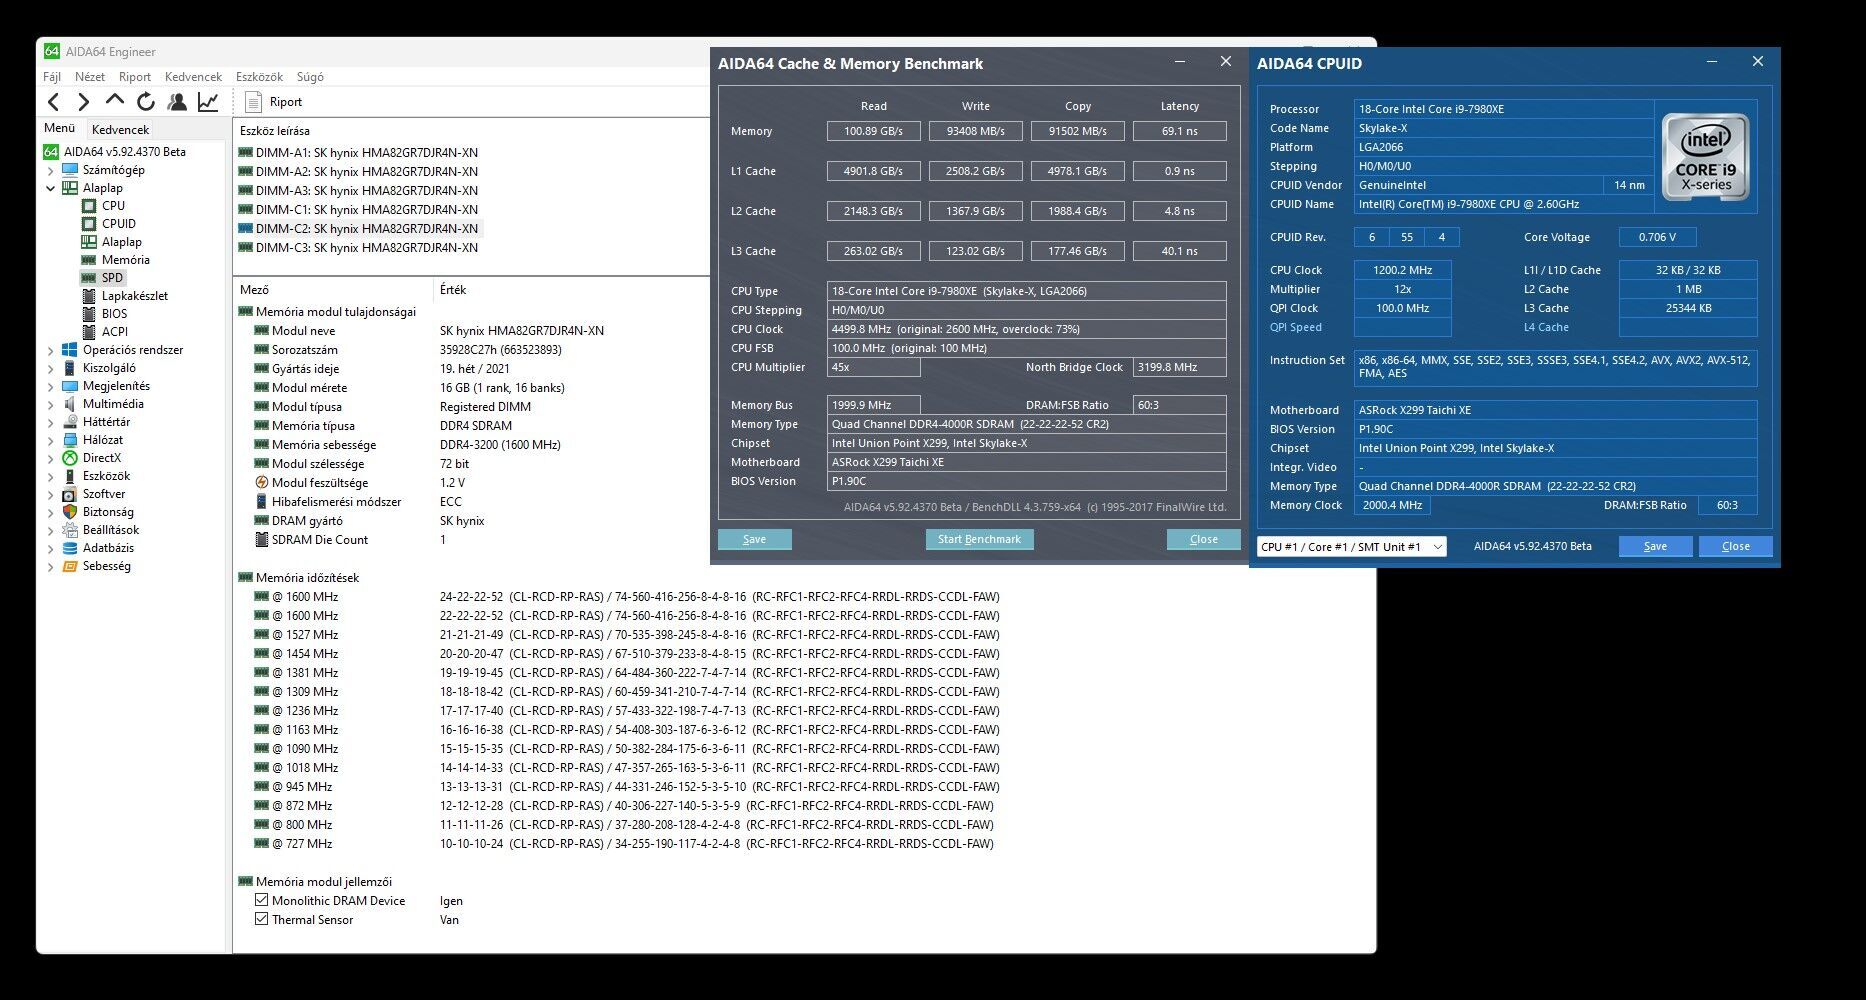Select the Sebesség benchmark icon
The height and width of the screenshot is (1000, 1866).
coord(69,566)
